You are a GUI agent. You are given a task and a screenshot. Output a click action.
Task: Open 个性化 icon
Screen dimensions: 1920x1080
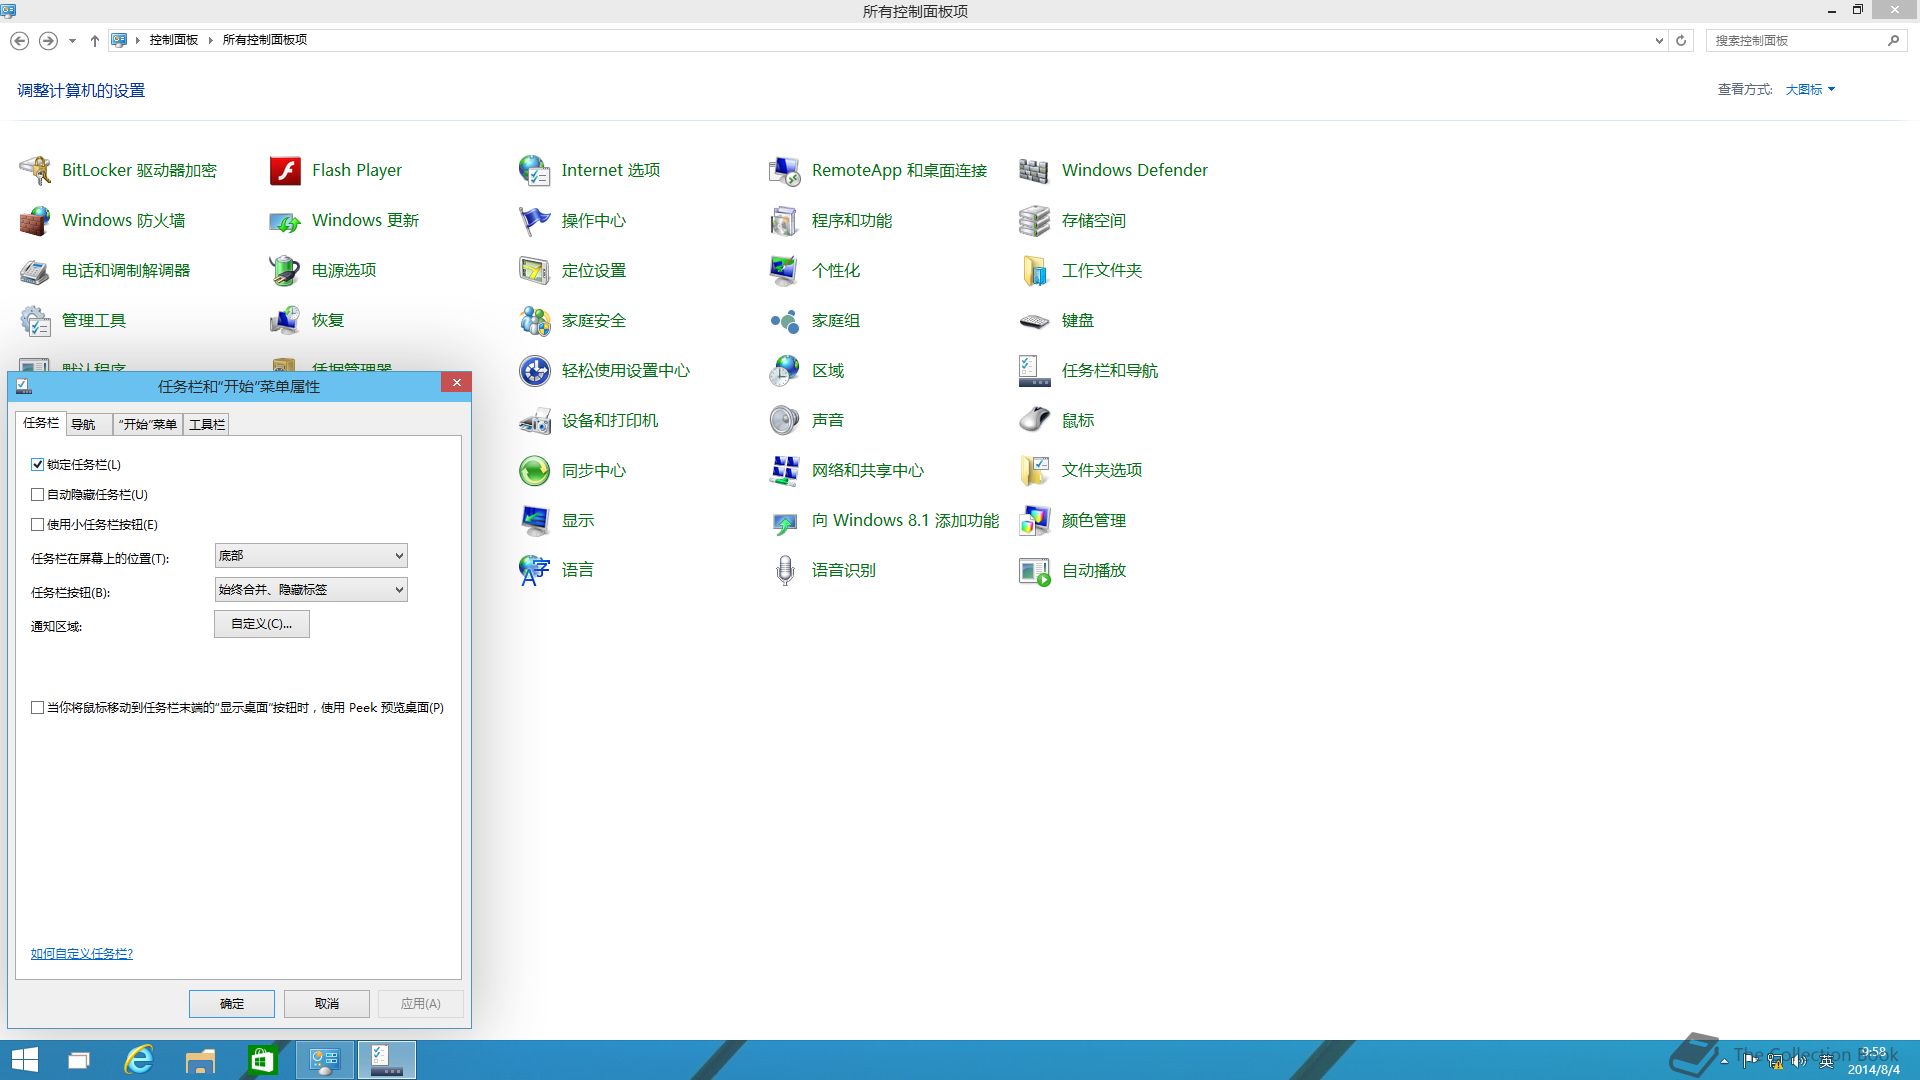coord(785,271)
